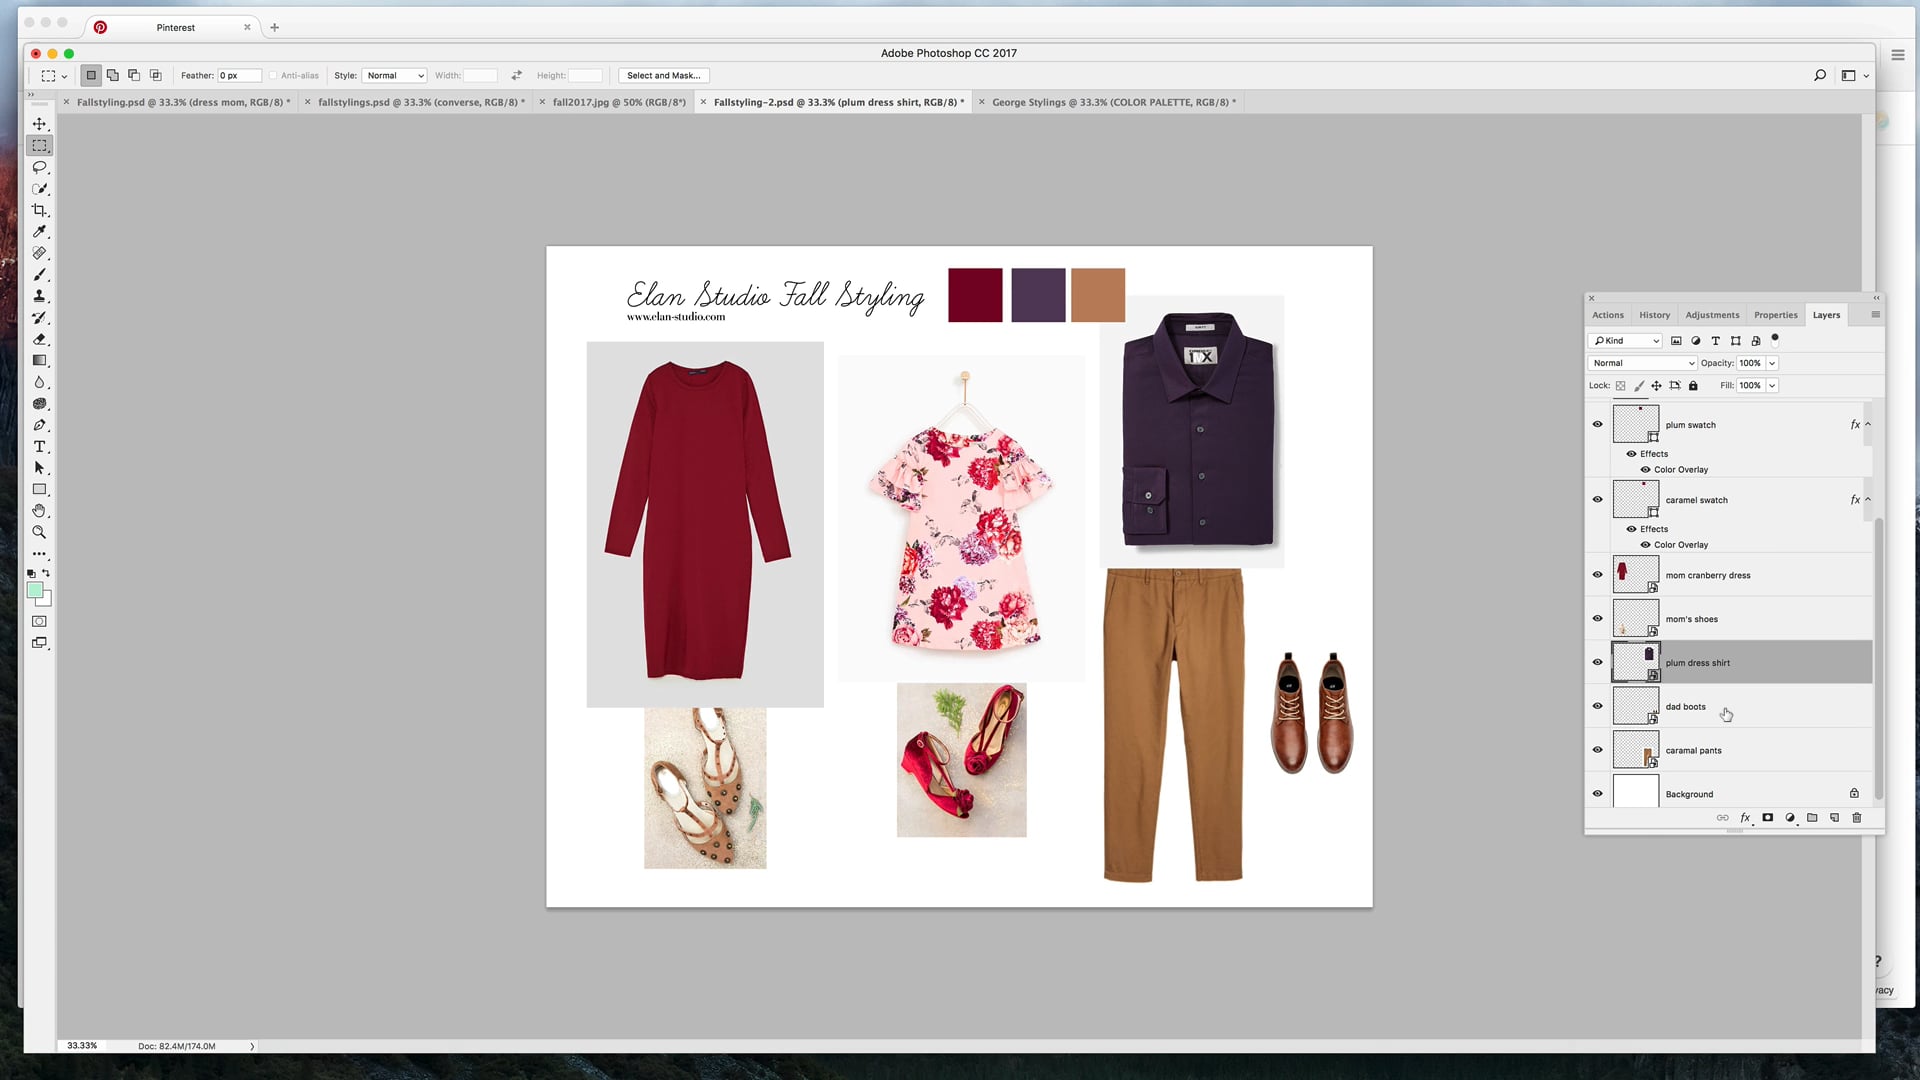1920x1080 pixels.
Task: Select the Horizontal Type tool
Action: 40,446
